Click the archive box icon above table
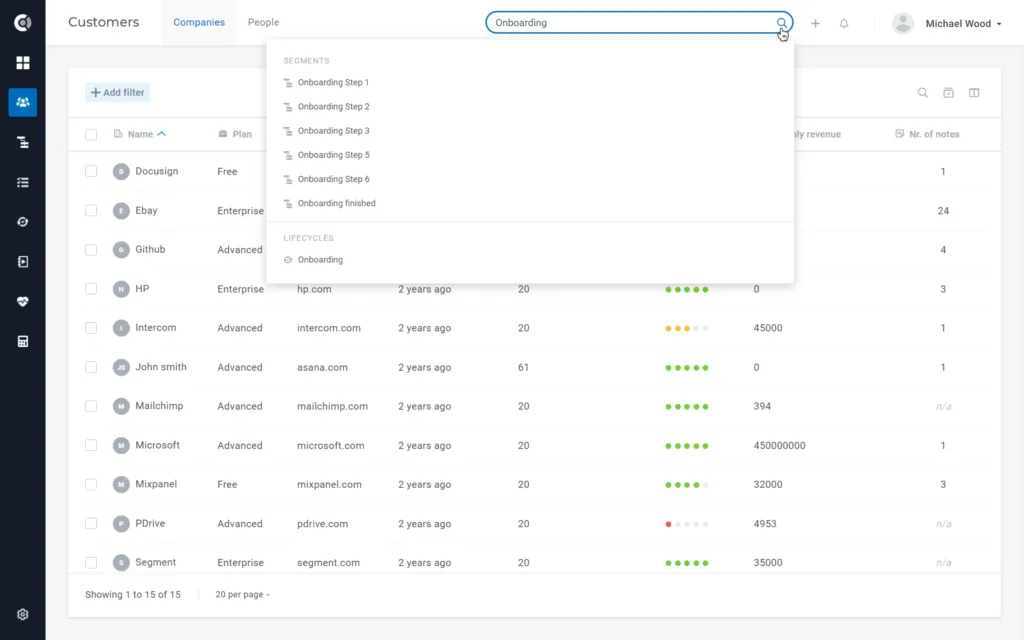Viewport: 1024px width, 640px height. 948,93
